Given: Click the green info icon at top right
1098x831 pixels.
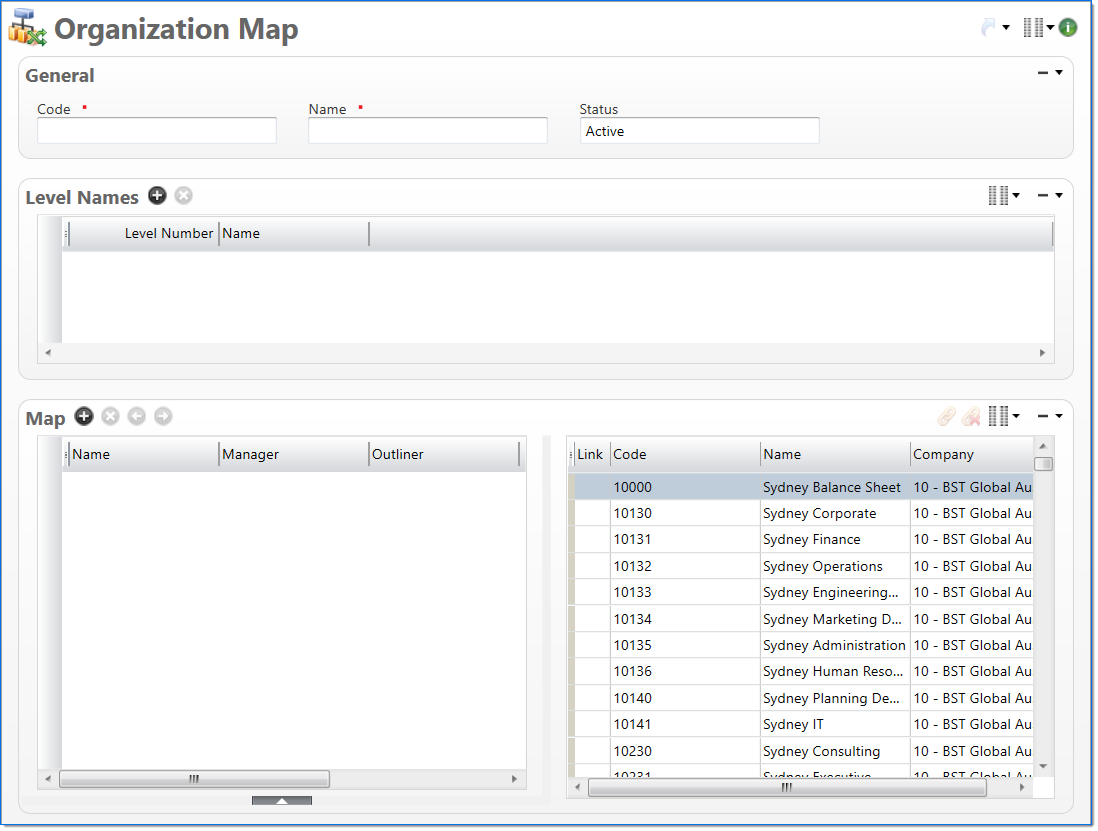Looking at the screenshot, I should [x=1068, y=28].
